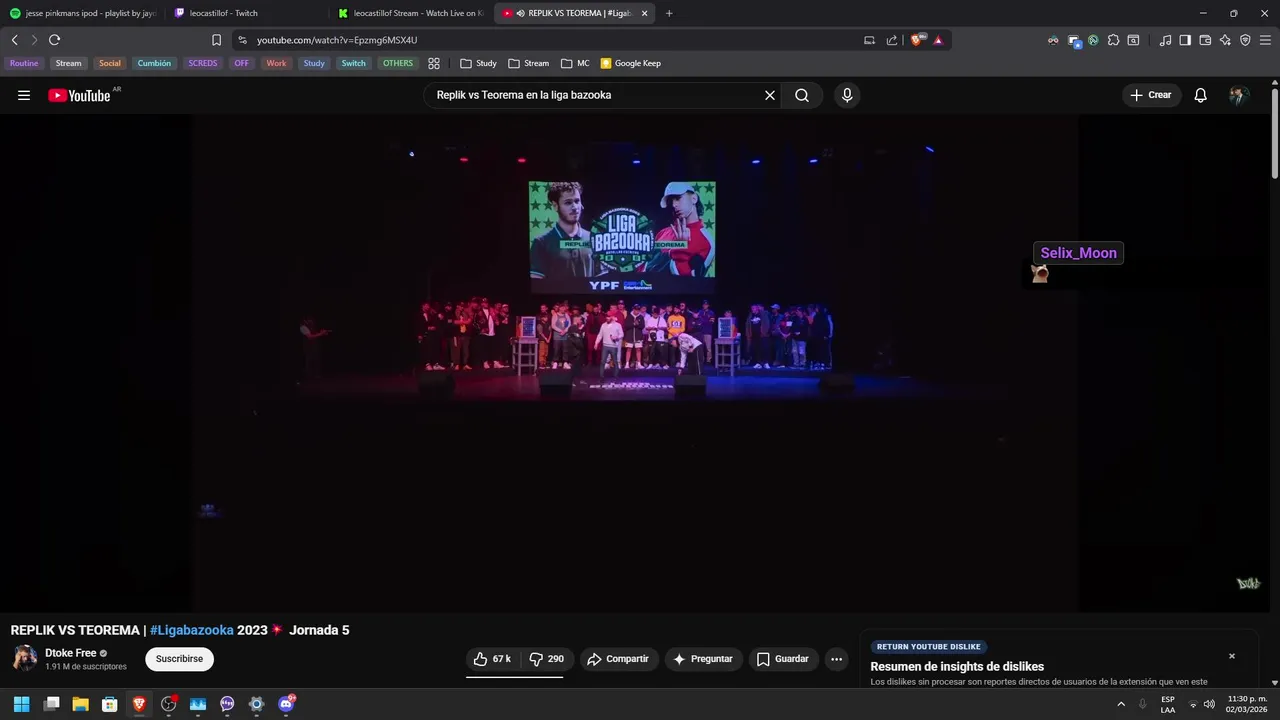Open the YouTube guide hamburger menu

point(24,95)
